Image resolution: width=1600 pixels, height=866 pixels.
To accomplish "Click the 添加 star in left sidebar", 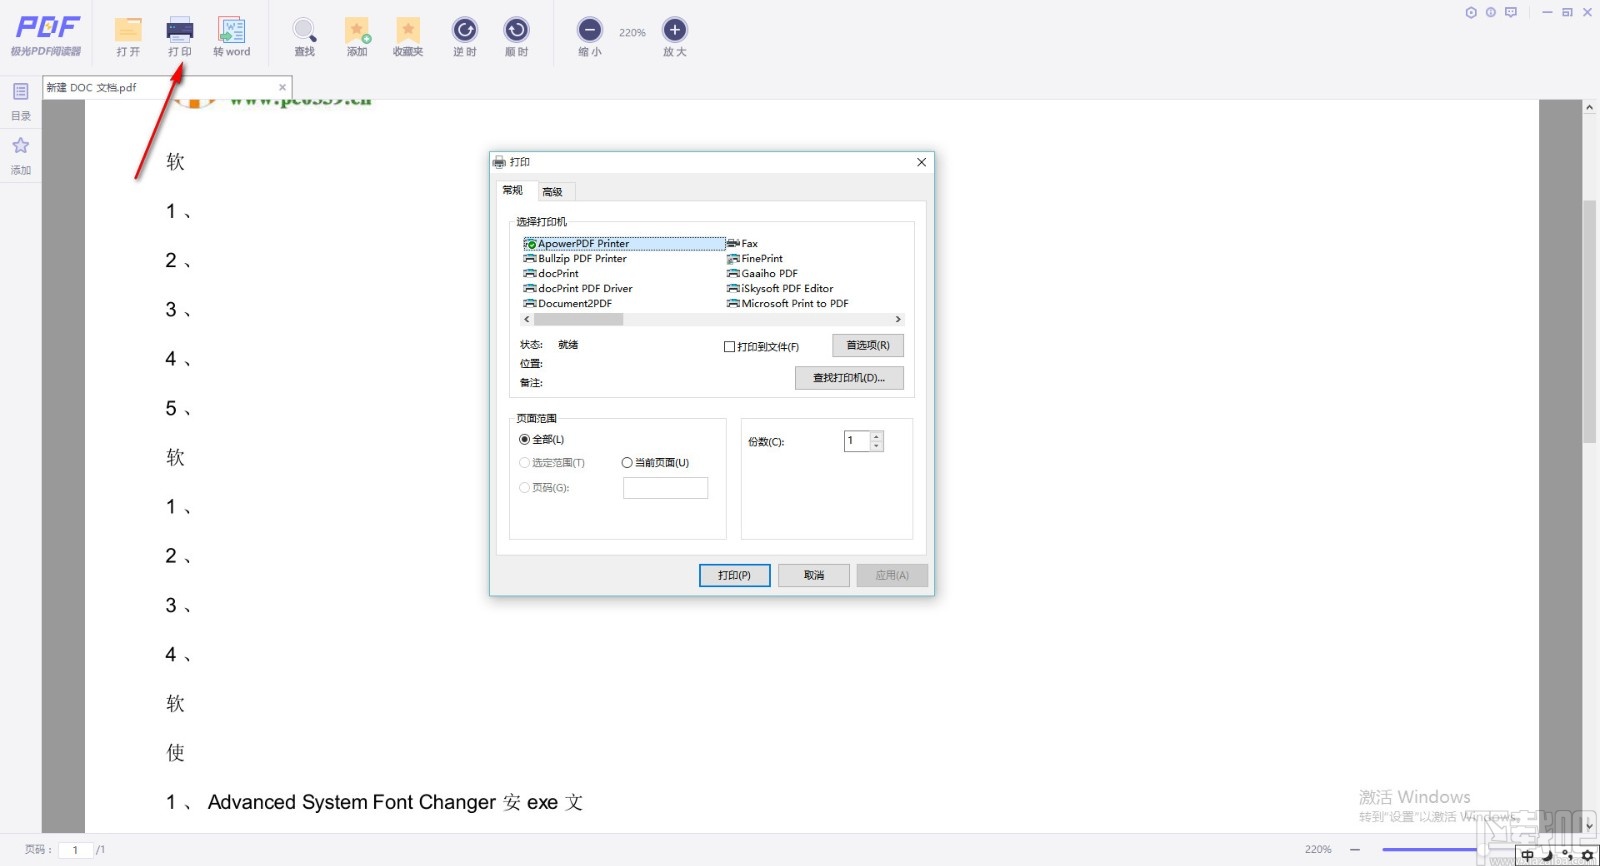I will pos(21,156).
